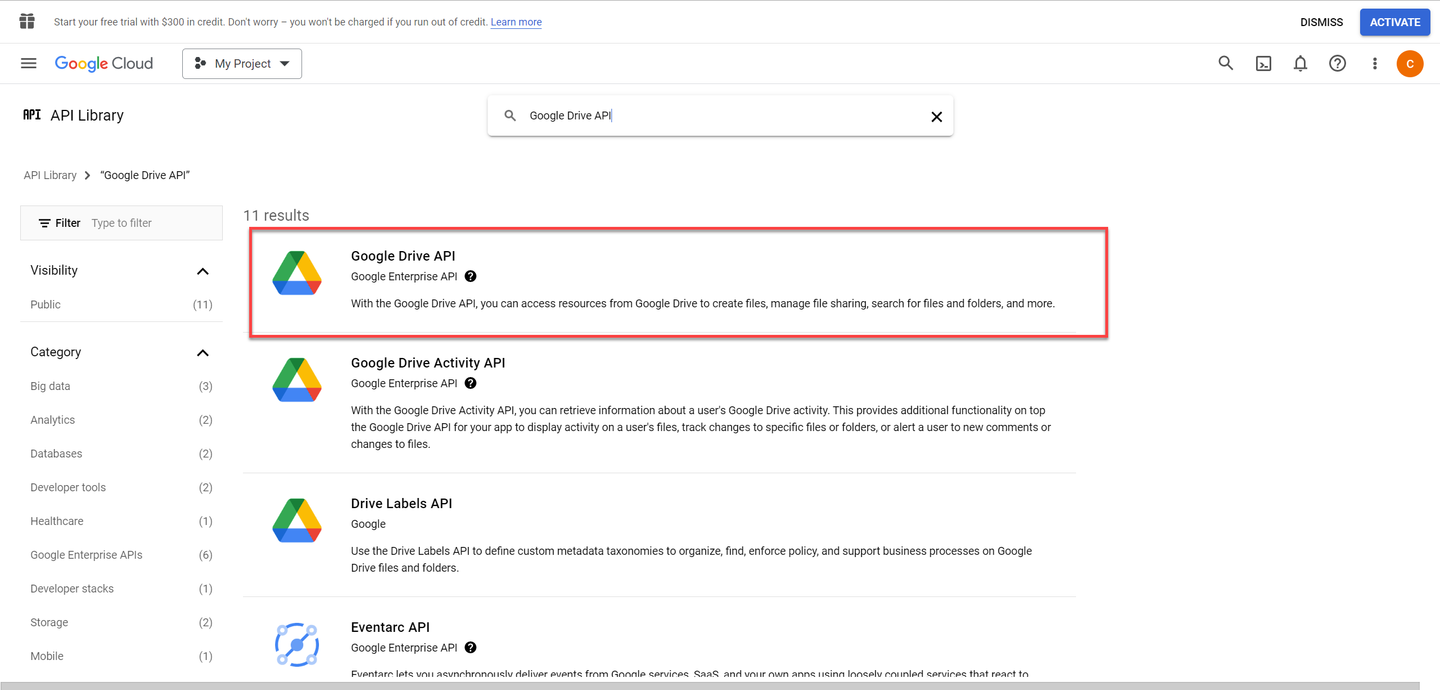Open the Google Drive Activity API result

428,363
